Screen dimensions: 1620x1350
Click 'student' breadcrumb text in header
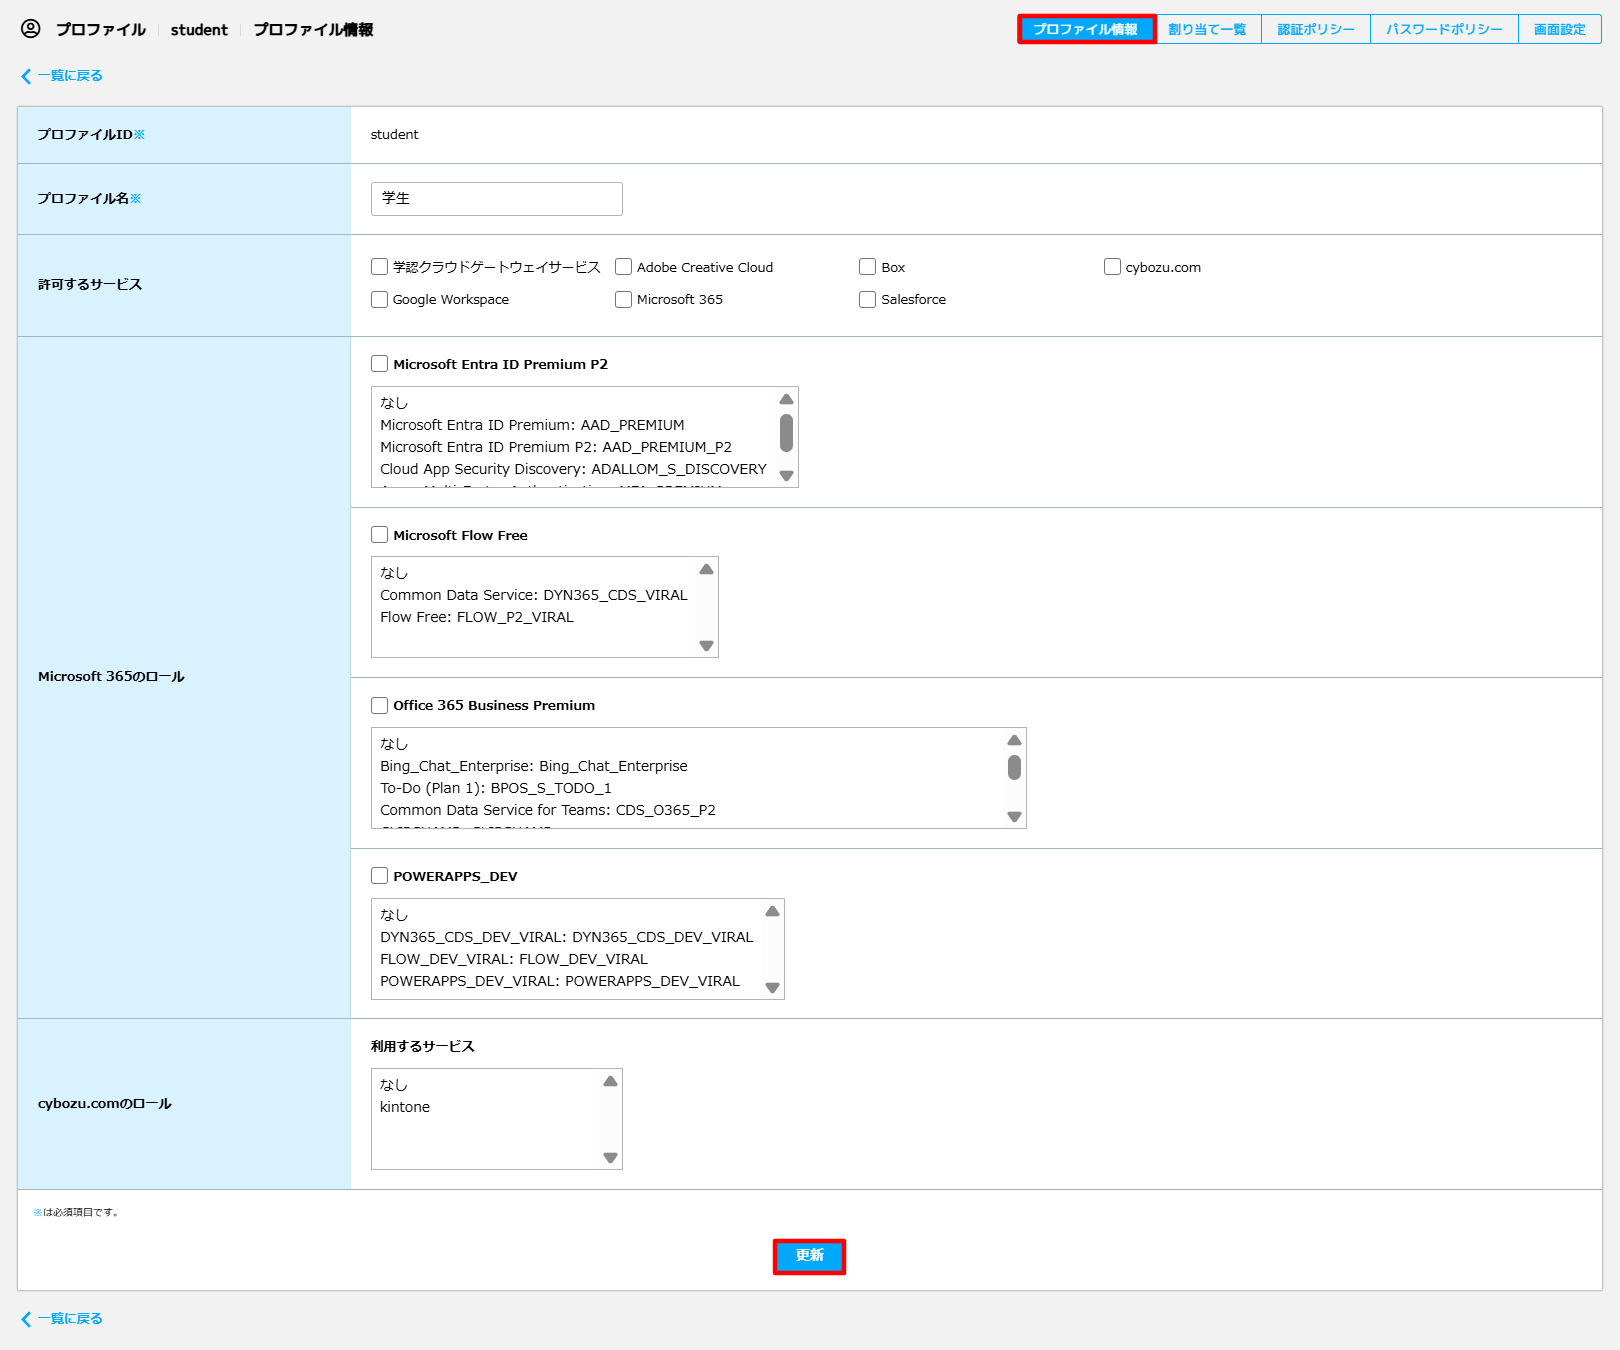pyautogui.click(x=199, y=30)
